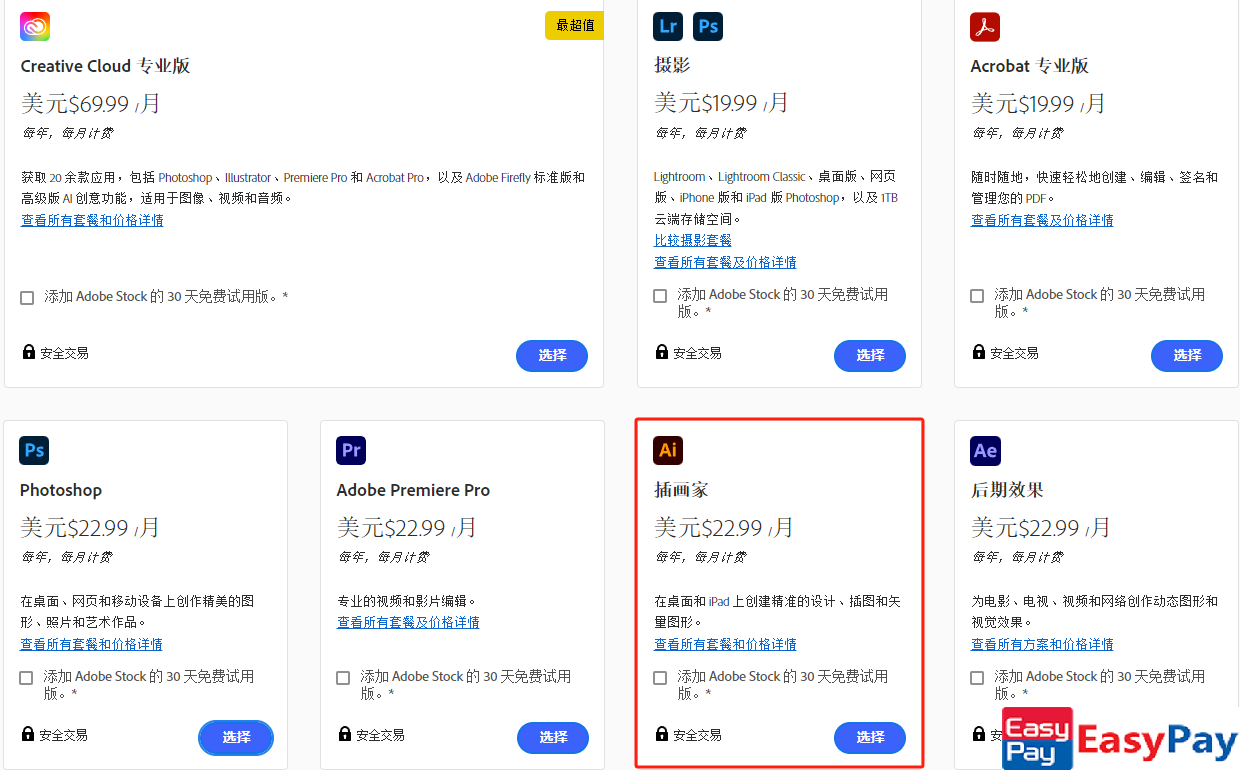Open 查看所有方案和价格详情 in 后期效果 card
The image size is (1240, 770).
tap(1042, 644)
